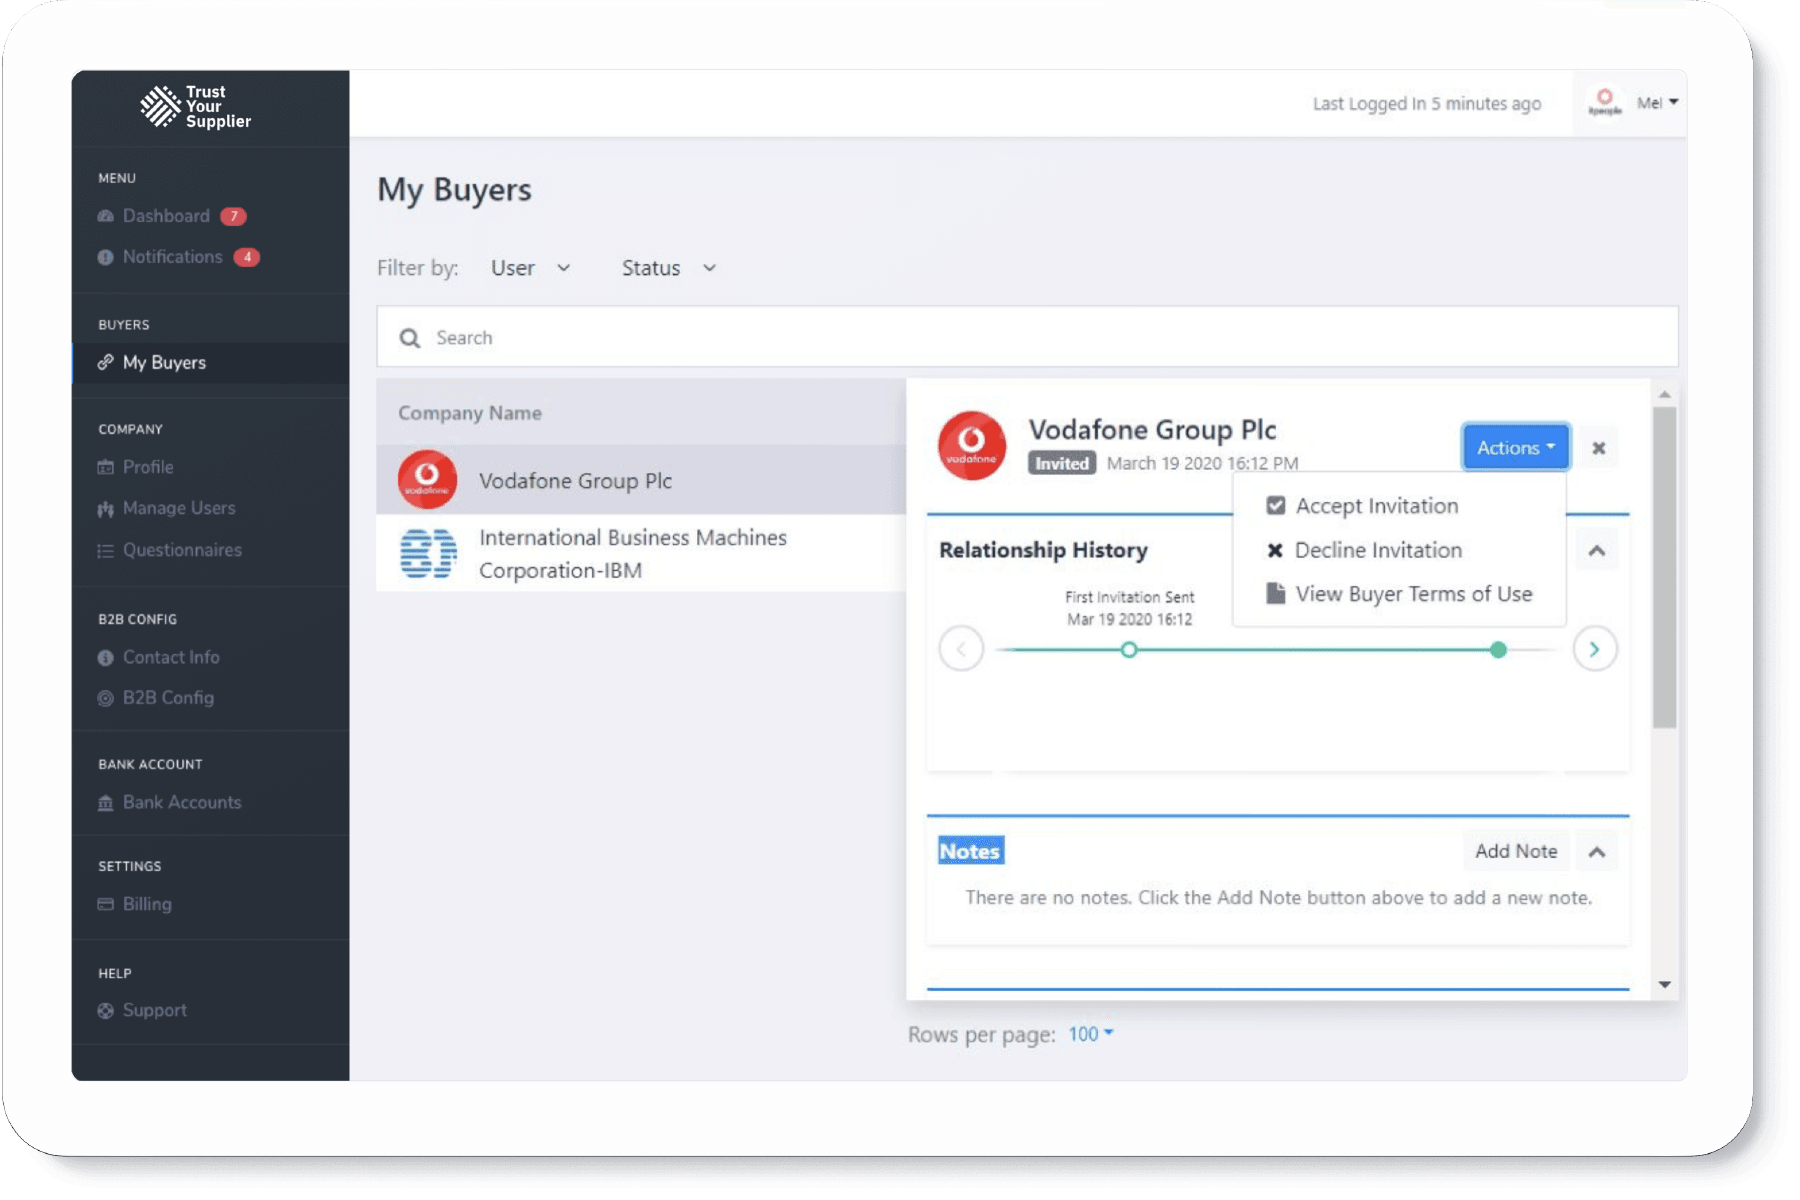Click the Notifications alert icon

click(x=105, y=257)
